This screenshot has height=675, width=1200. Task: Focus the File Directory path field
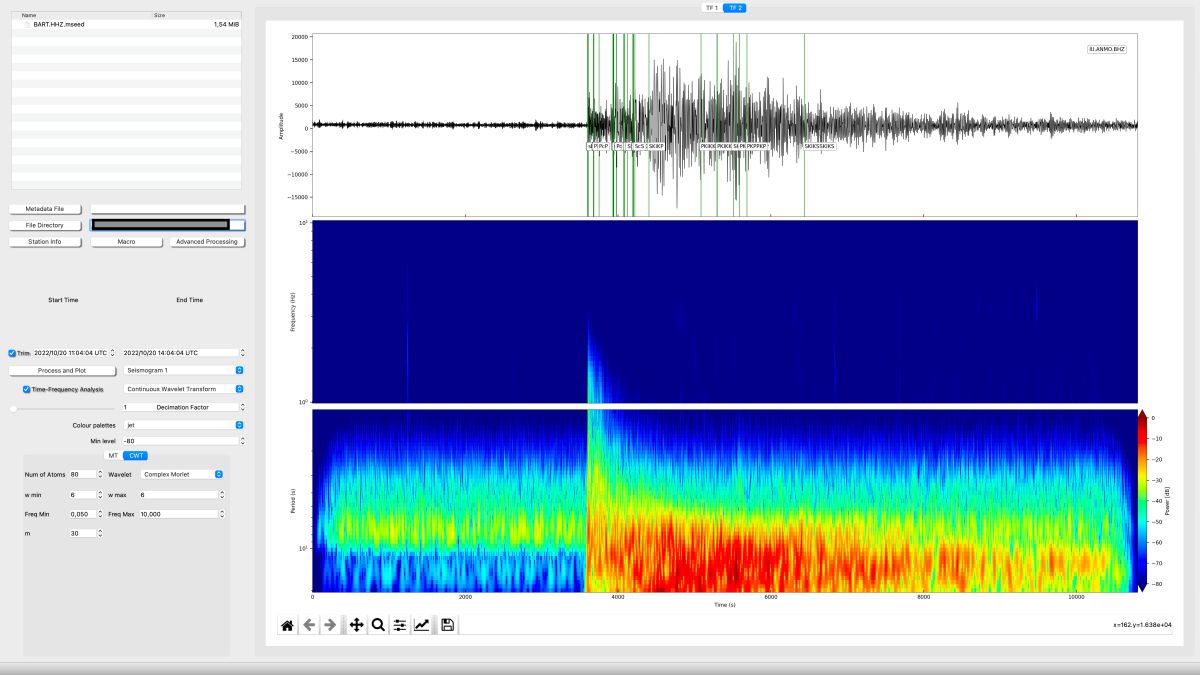[168, 225]
